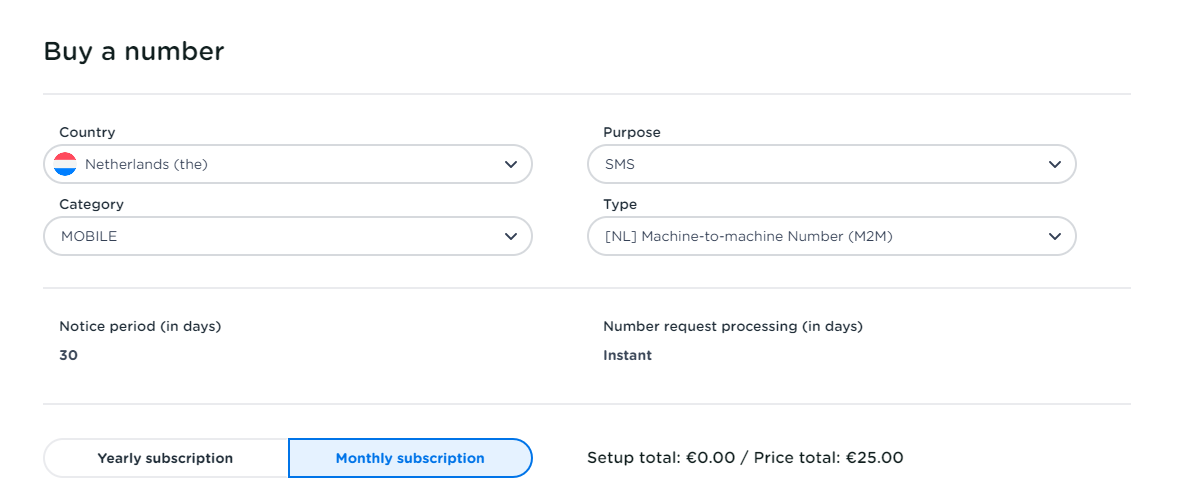Click the Type field label
Image resolution: width=1187 pixels, height=499 pixels.
tap(620, 204)
